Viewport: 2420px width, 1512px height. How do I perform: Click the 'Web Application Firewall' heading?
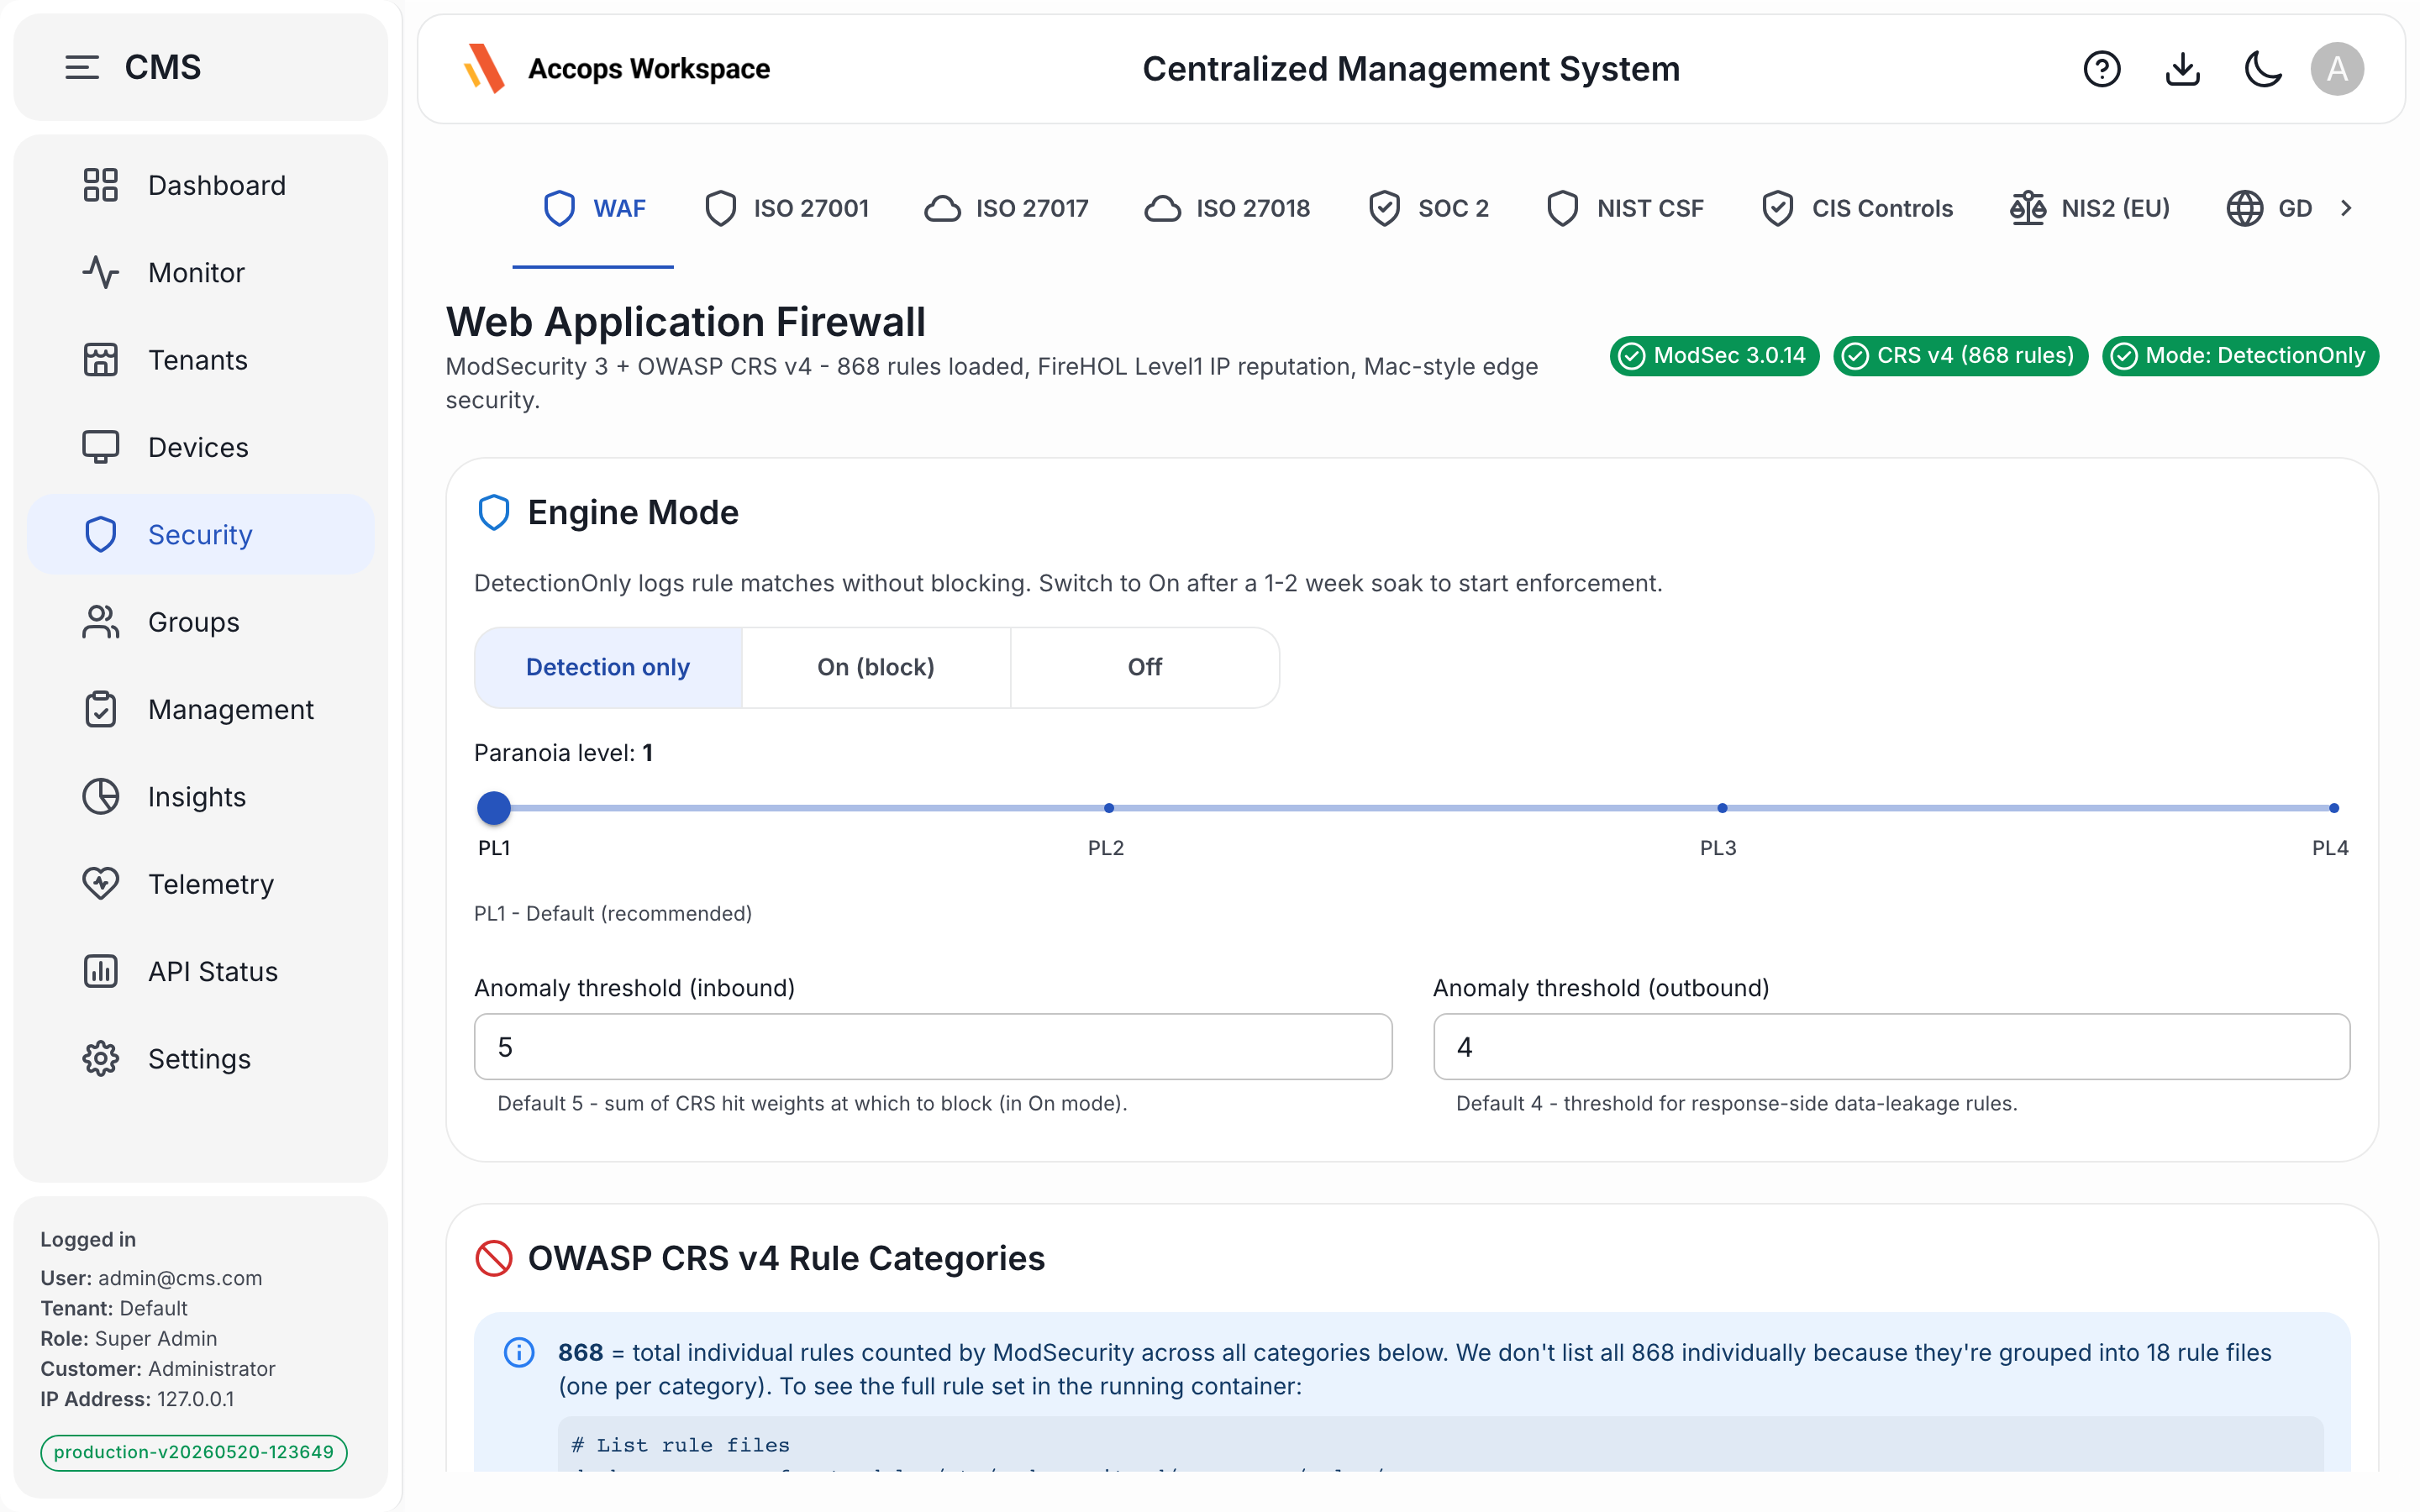(686, 322)
